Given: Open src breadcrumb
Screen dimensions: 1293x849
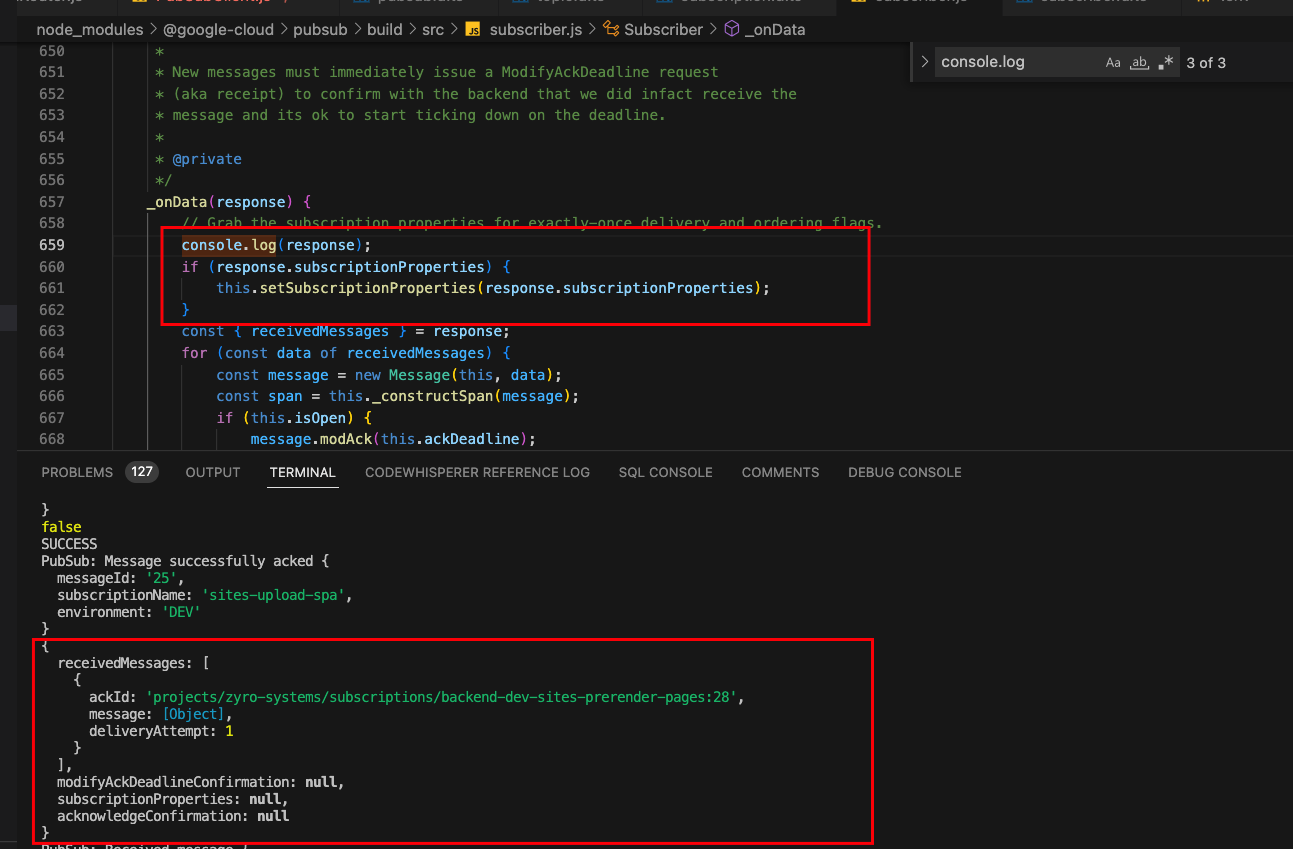Looking at the screenshot, I should point(432,29).
